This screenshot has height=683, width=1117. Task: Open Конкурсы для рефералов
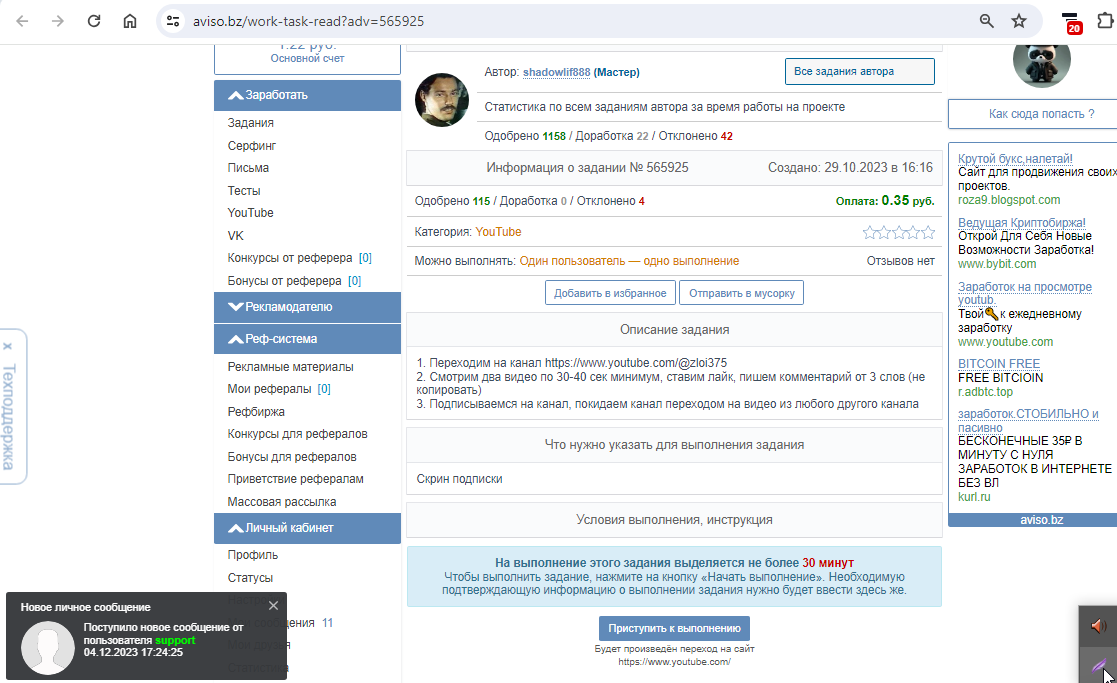point(297,434)
